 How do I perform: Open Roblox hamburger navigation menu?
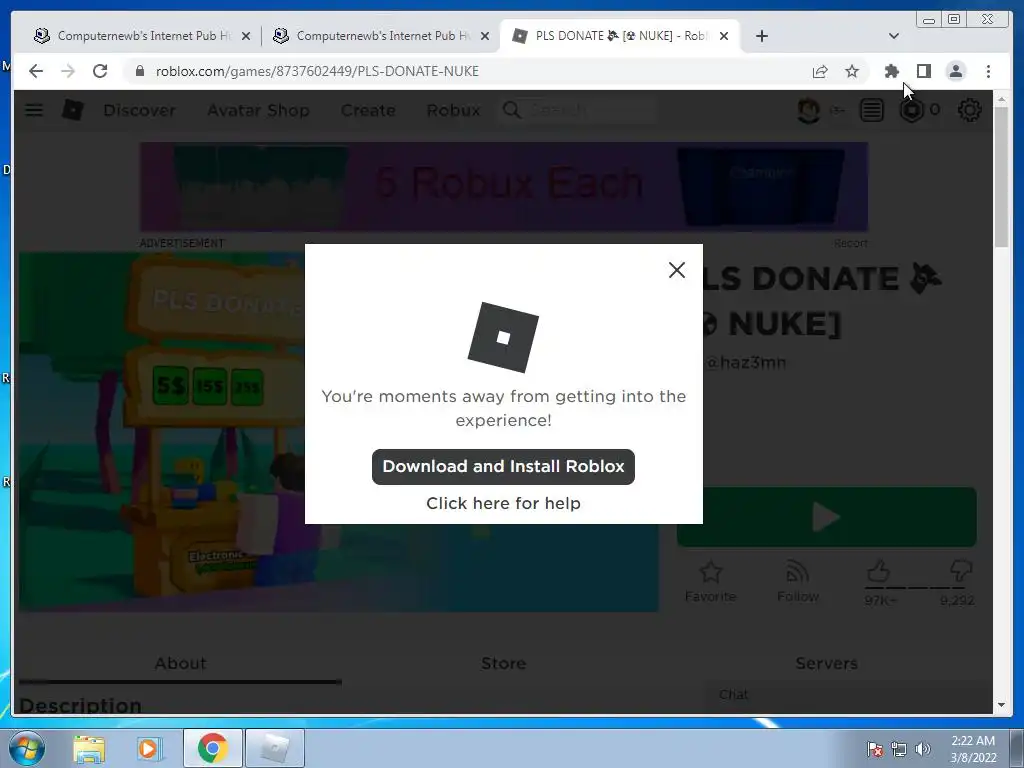coord(34,110)
